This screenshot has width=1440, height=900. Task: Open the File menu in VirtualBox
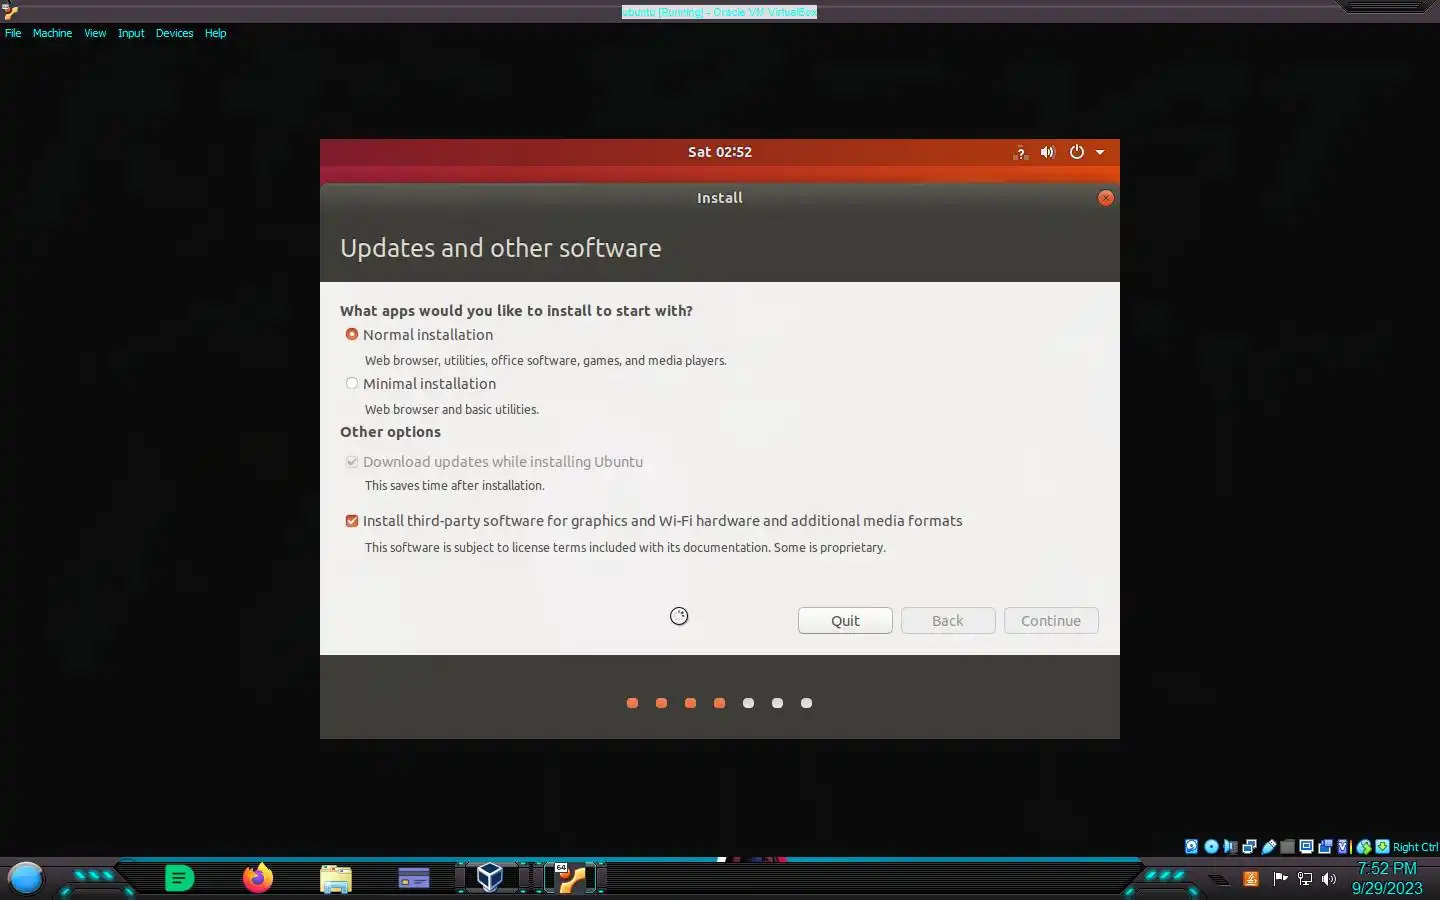click(x=13, y=33)
